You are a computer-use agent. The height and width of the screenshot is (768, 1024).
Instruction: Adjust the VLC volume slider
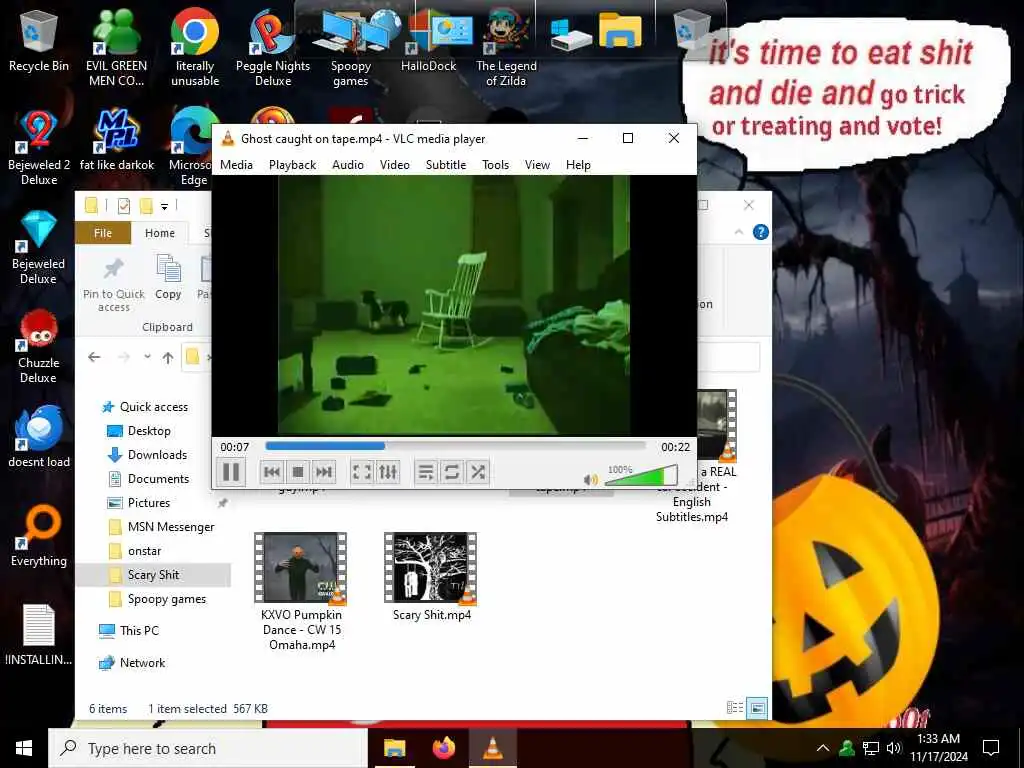[x=641, y=476]
